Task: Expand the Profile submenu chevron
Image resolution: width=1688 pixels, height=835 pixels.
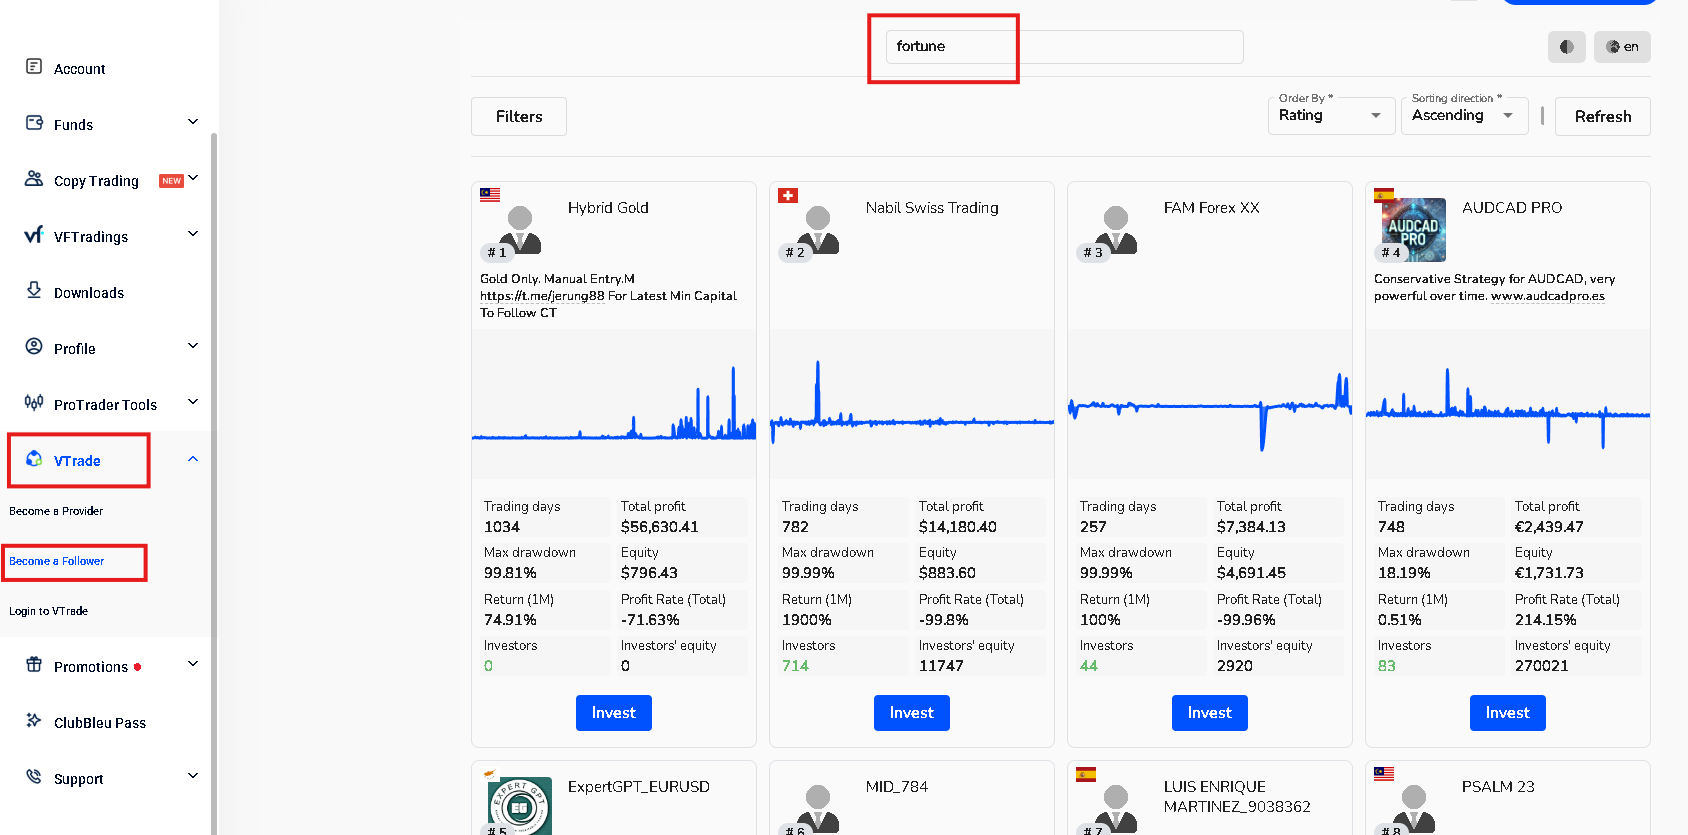Action: coord(193,346)
